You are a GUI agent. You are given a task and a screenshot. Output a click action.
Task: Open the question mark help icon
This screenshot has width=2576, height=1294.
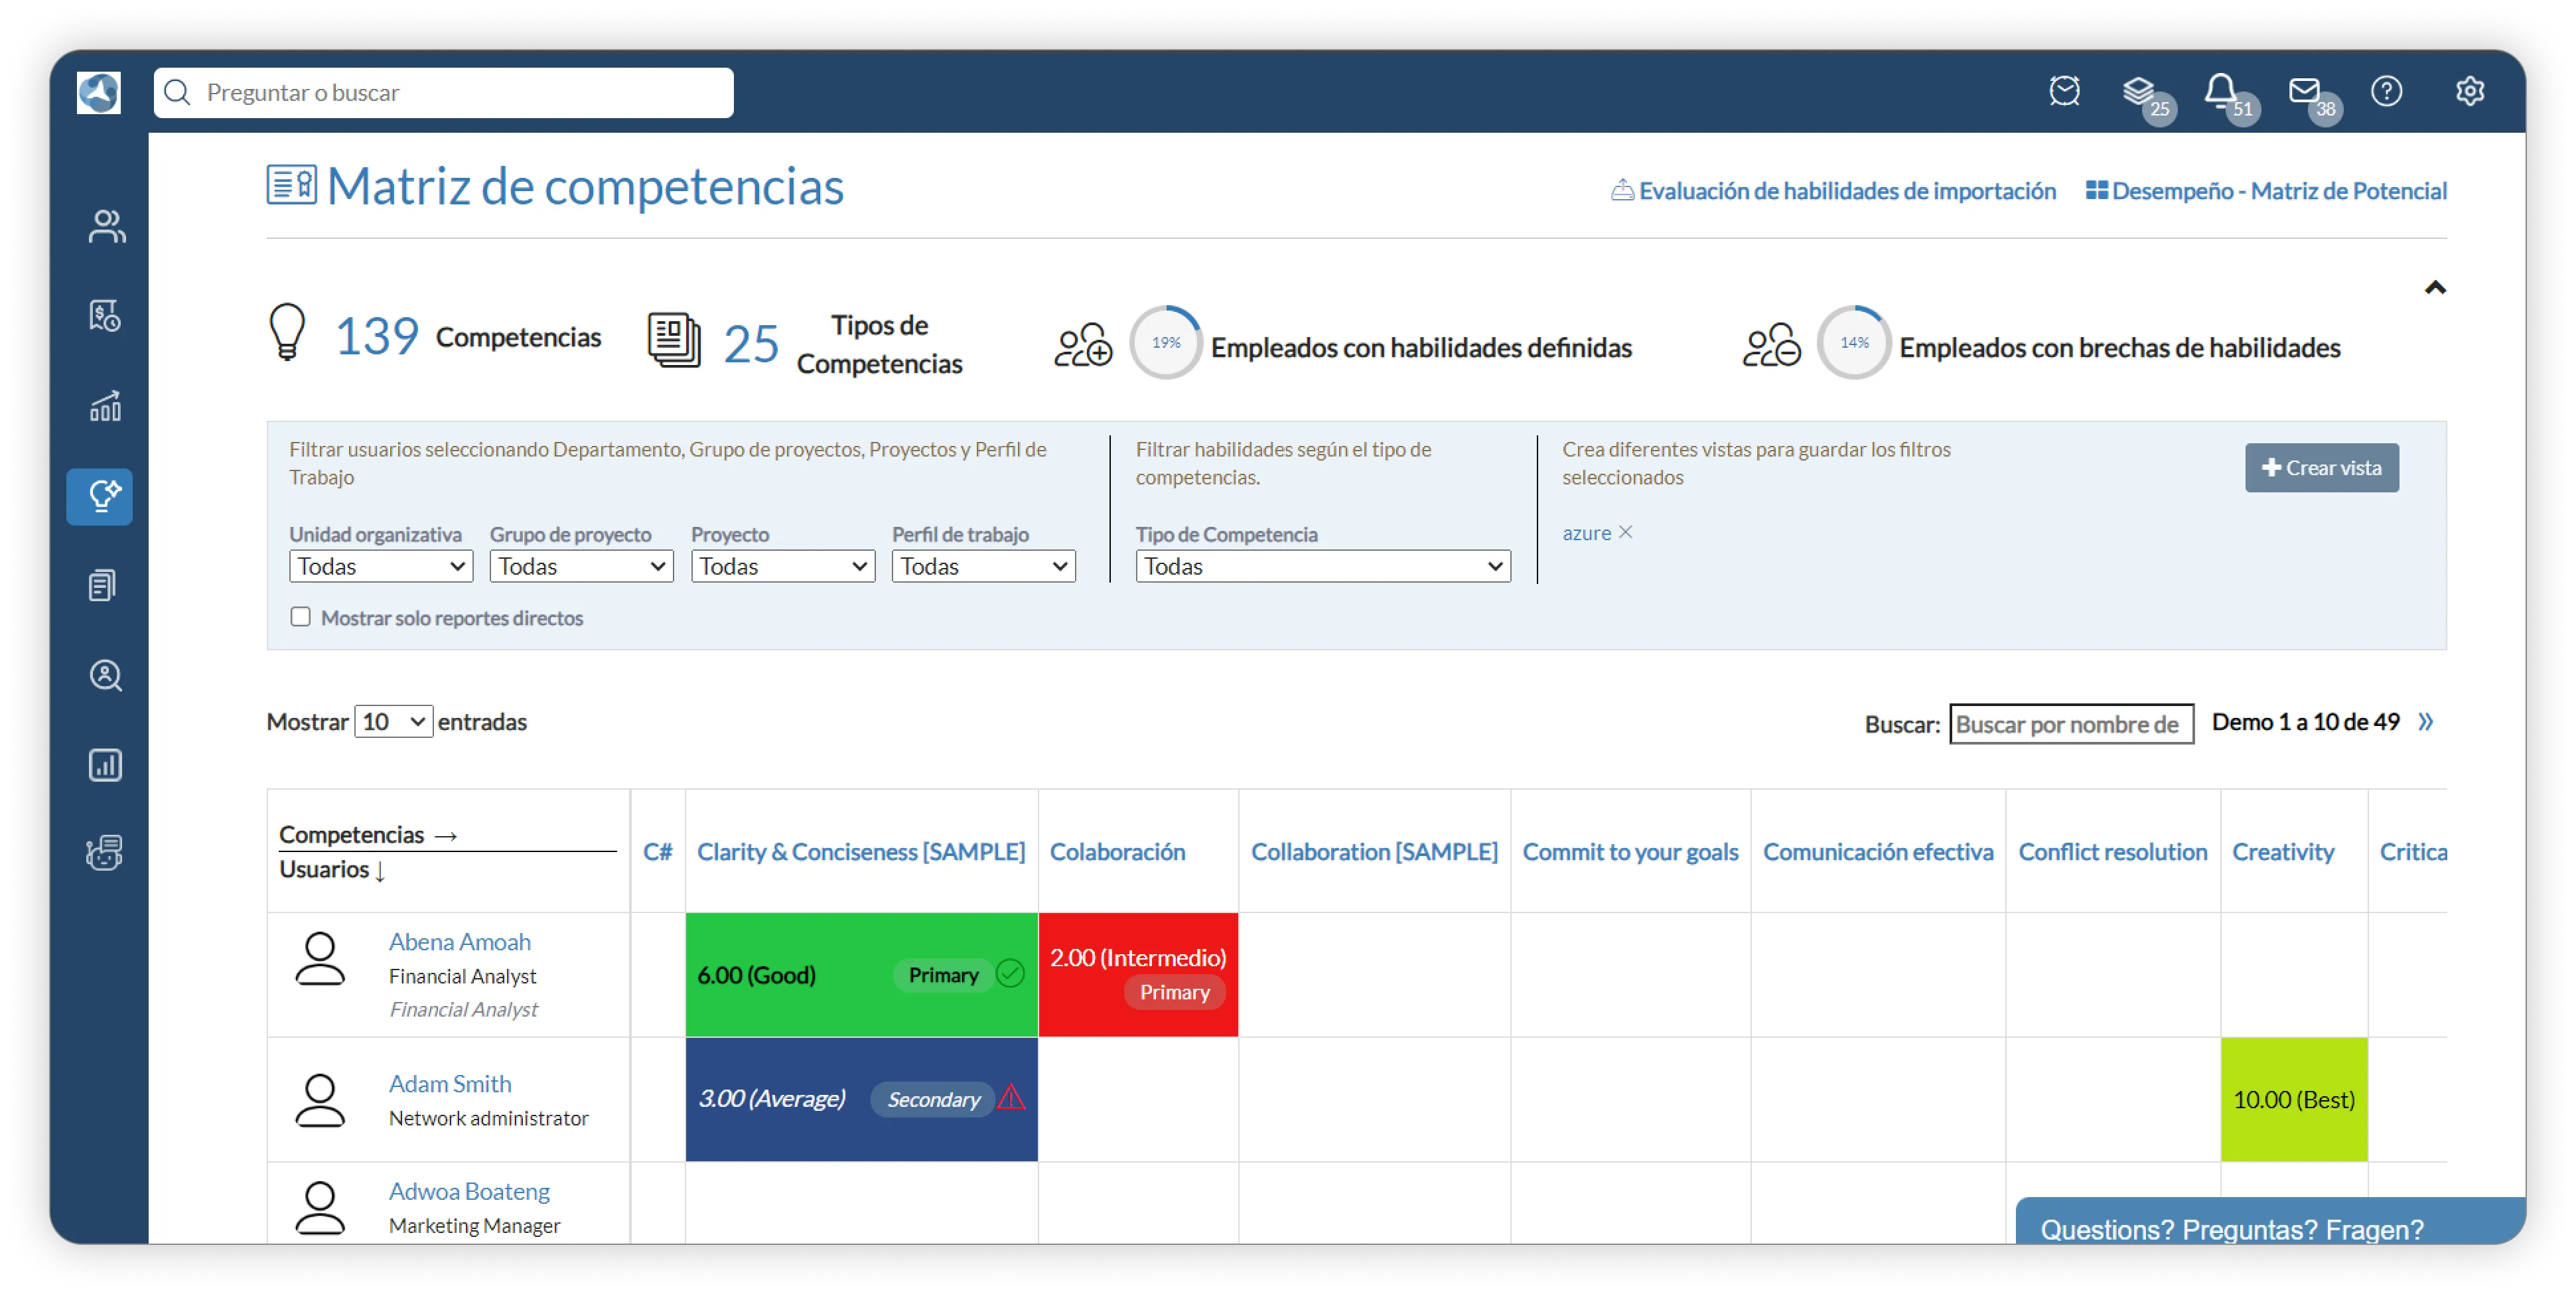(2386, 91)
